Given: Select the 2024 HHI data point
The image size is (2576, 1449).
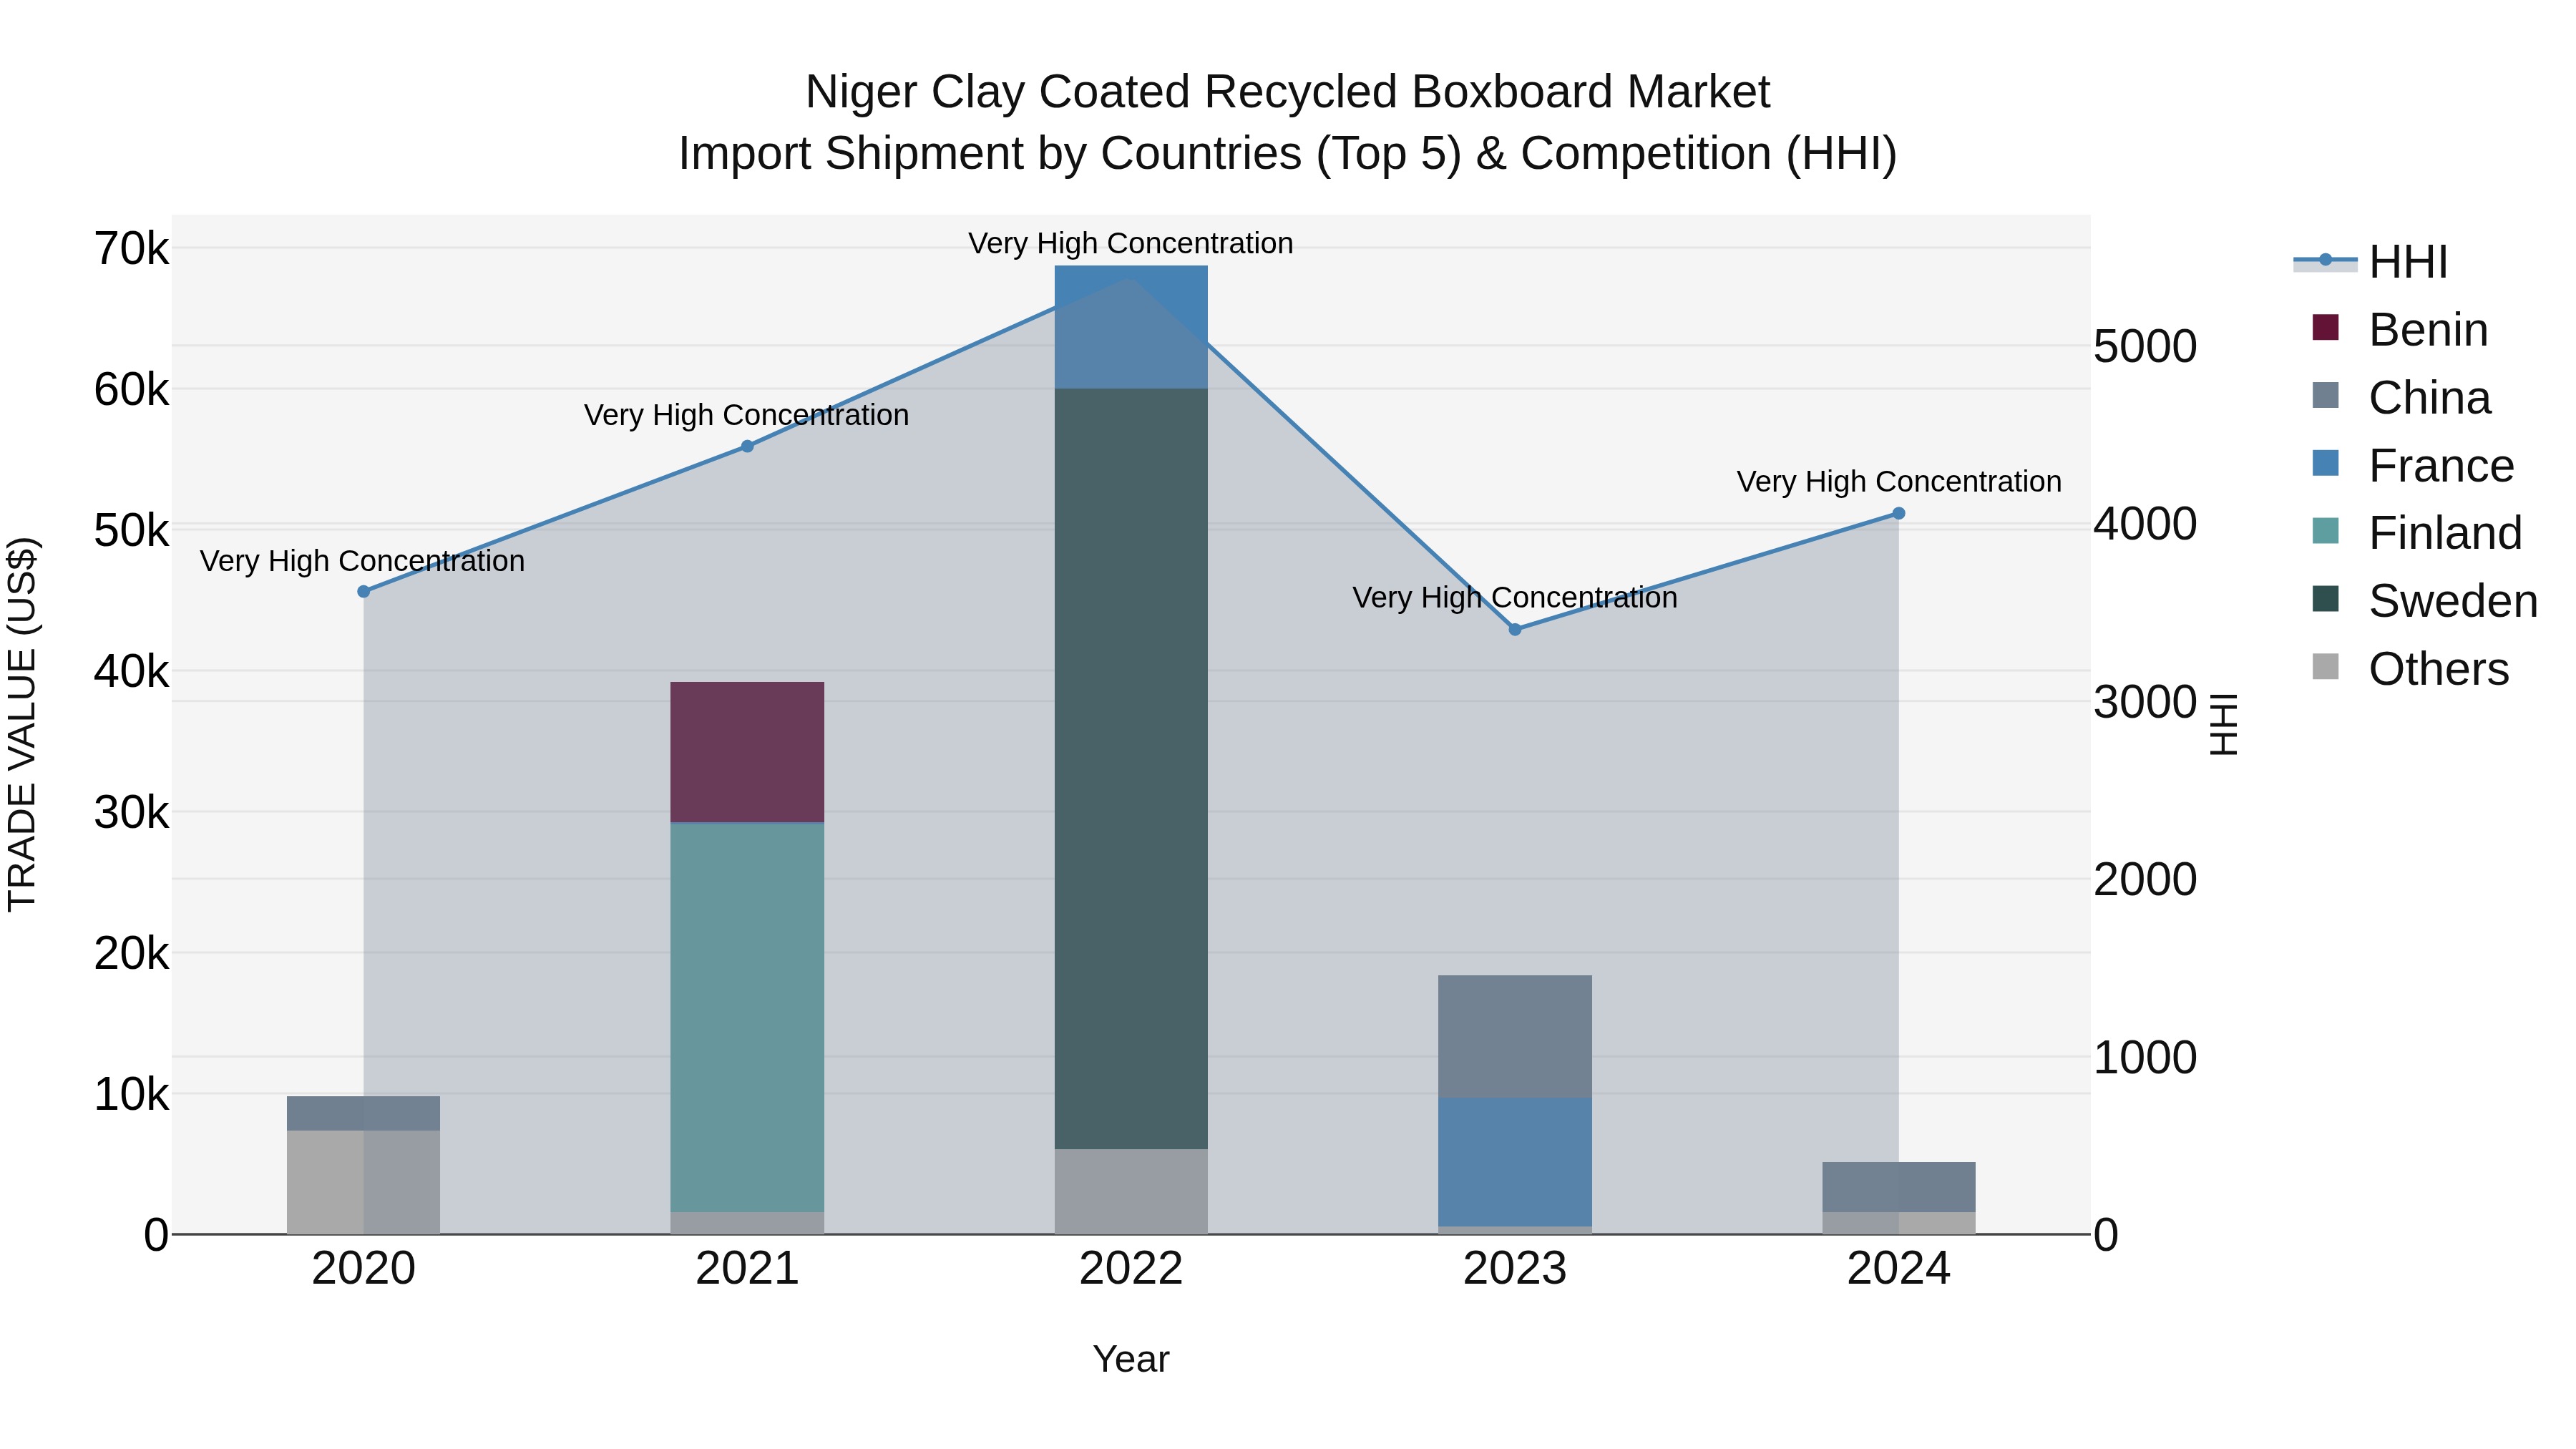Looking at the screenshot, I should point(1899,514).
